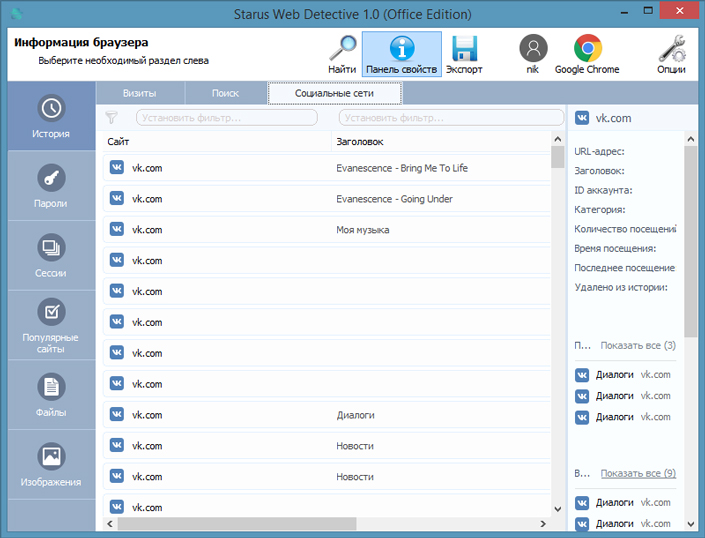Sort by the Заголовок column header

441,142
